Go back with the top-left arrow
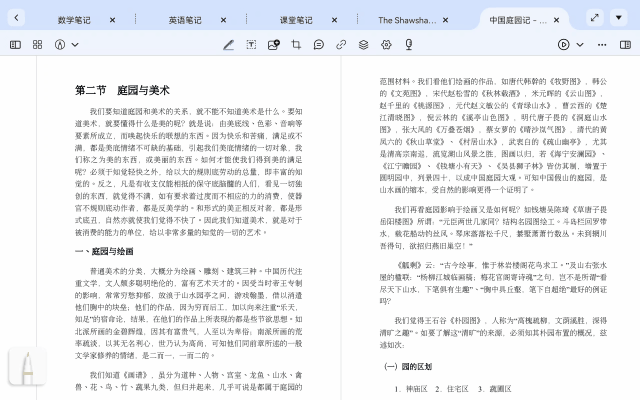The image size is (640, 400). [16, 18]
